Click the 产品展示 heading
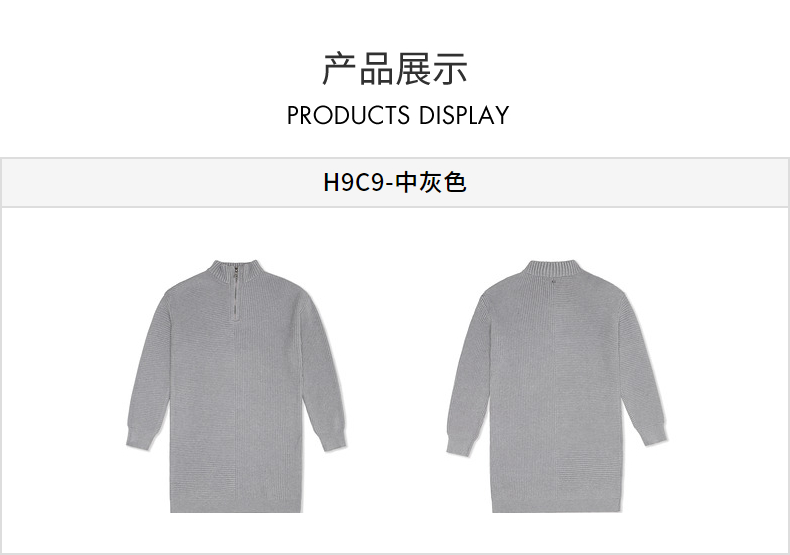The width and height of the screenshot is (790, 555). point(396,69)
